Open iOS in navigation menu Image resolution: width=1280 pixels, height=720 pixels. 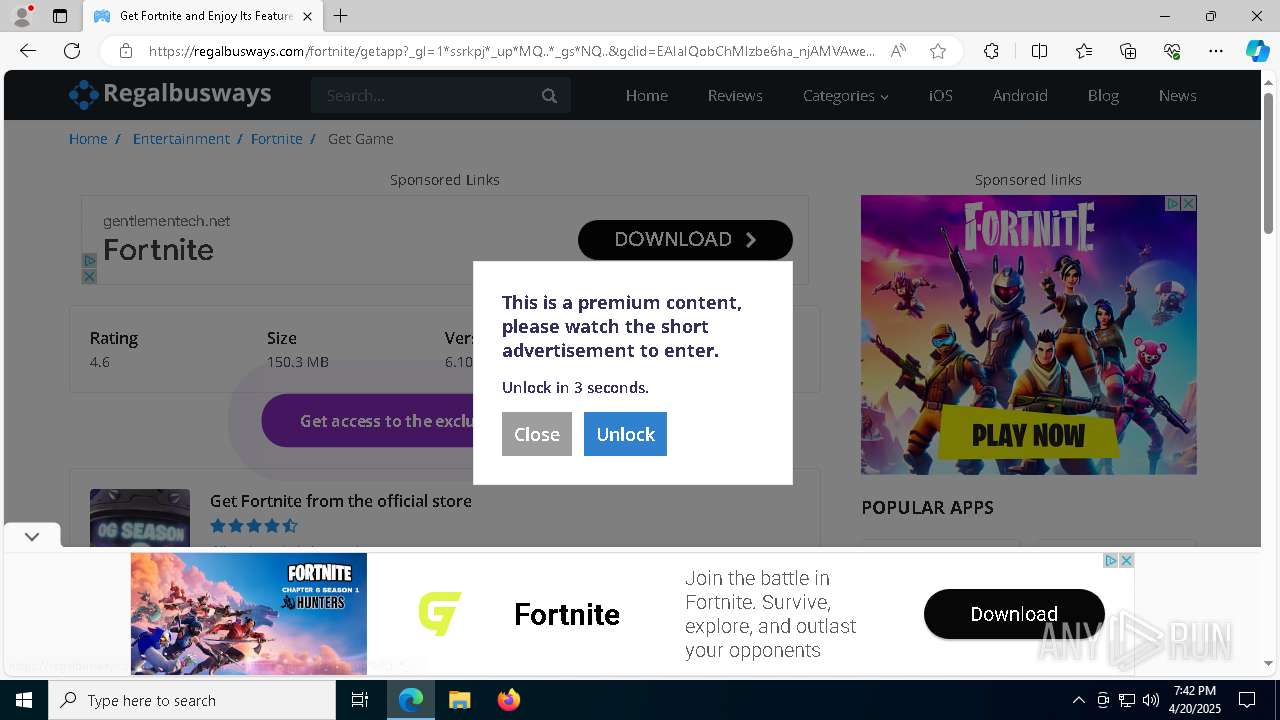click(x=940, y=96)
